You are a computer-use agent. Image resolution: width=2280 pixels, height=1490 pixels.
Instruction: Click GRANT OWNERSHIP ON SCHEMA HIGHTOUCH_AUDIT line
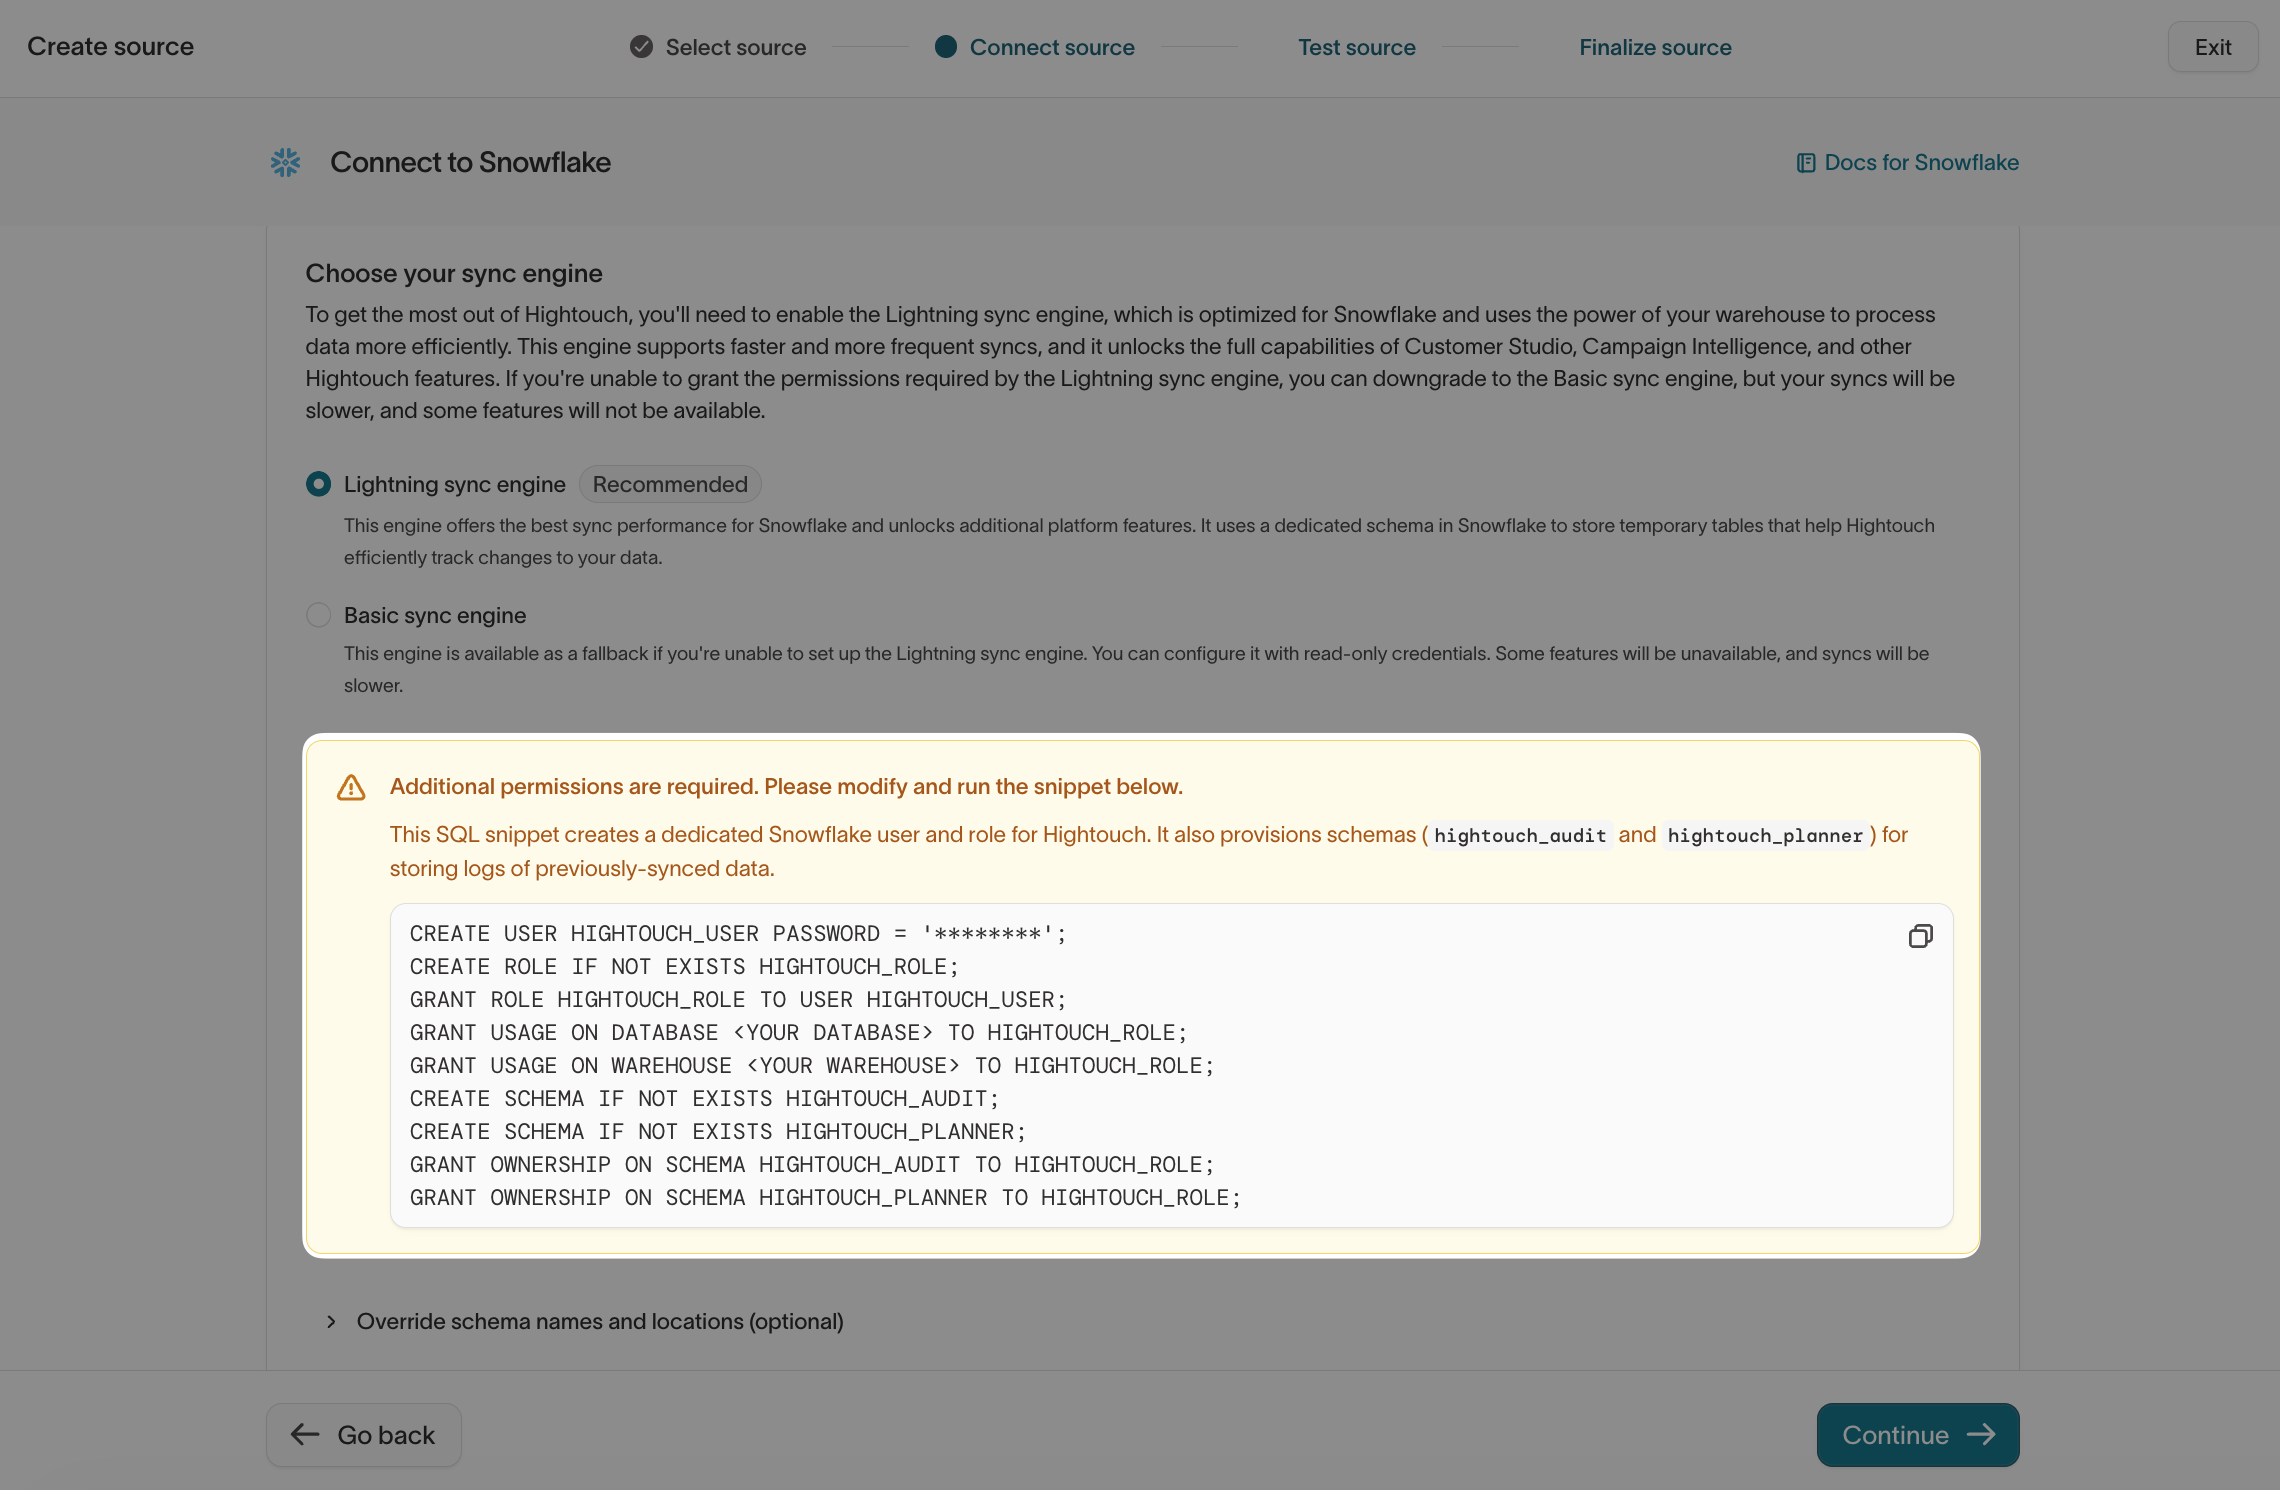pos(811,1165)
